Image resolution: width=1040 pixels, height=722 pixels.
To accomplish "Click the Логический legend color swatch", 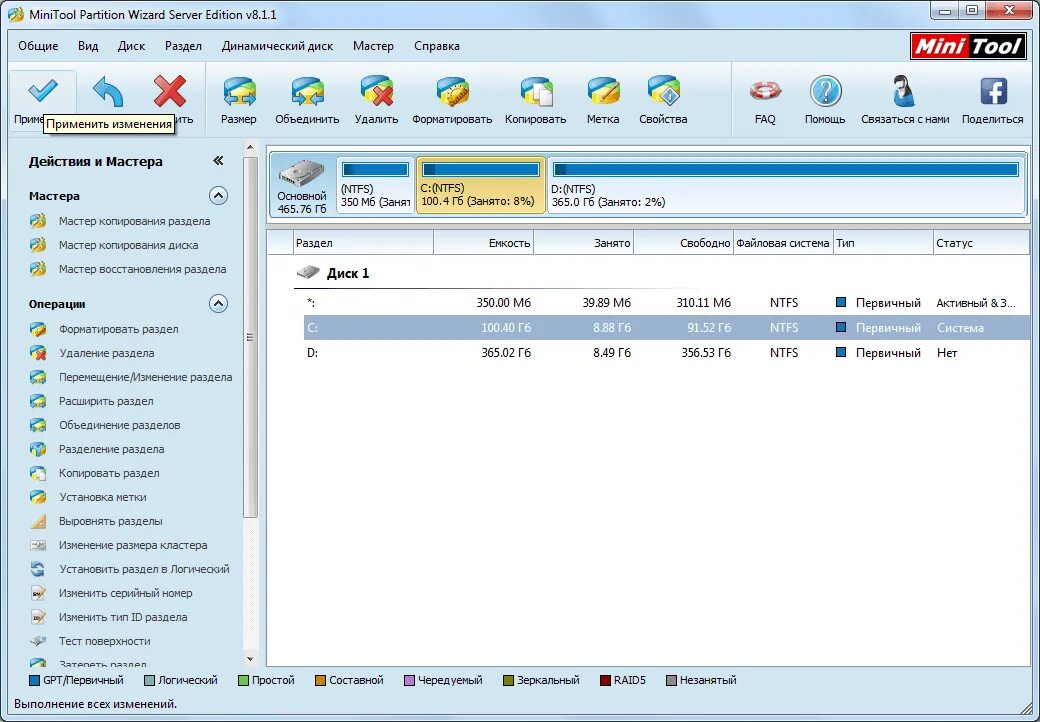I will (149, 680).
